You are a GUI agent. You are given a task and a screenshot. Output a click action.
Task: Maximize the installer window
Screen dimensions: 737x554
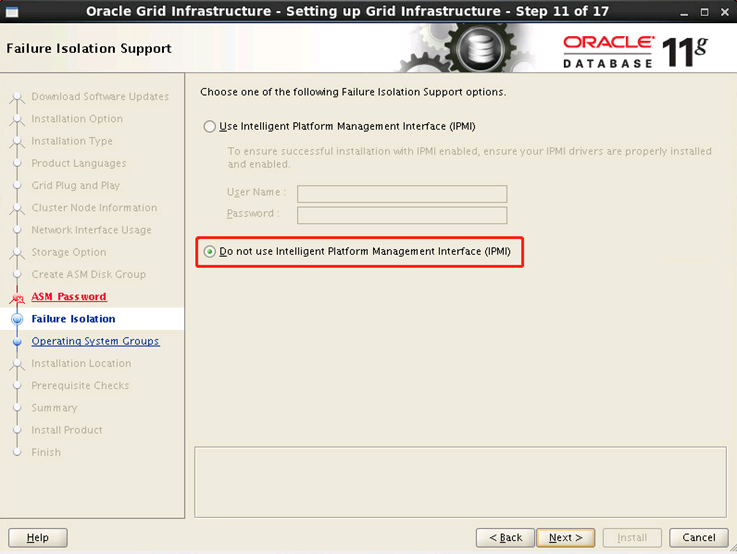704,12
